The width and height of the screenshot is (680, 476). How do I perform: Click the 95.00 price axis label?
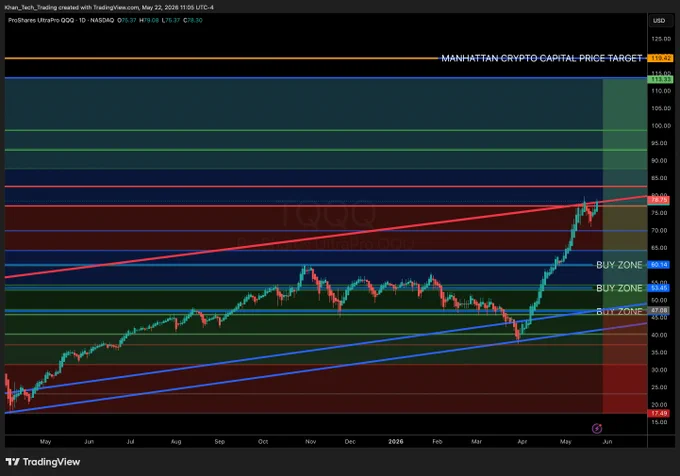coord(661,143)
